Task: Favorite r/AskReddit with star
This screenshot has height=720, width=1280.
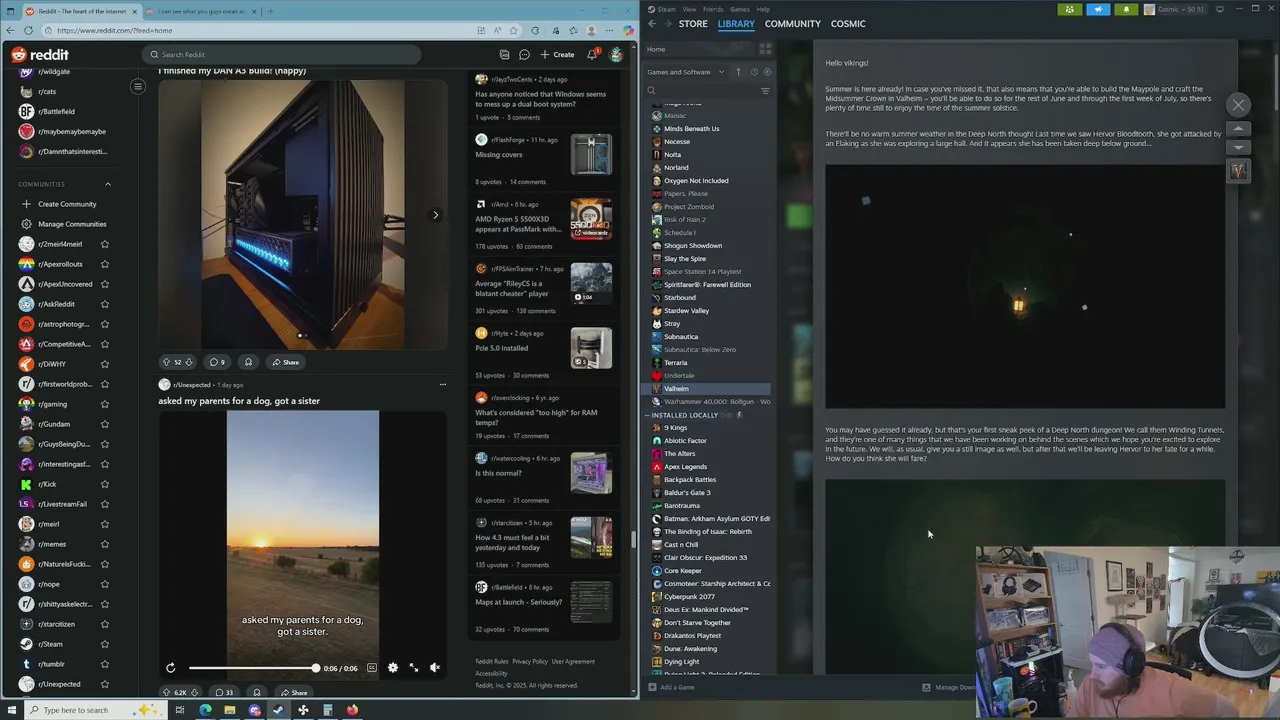Action: click(x=104, y=304)
